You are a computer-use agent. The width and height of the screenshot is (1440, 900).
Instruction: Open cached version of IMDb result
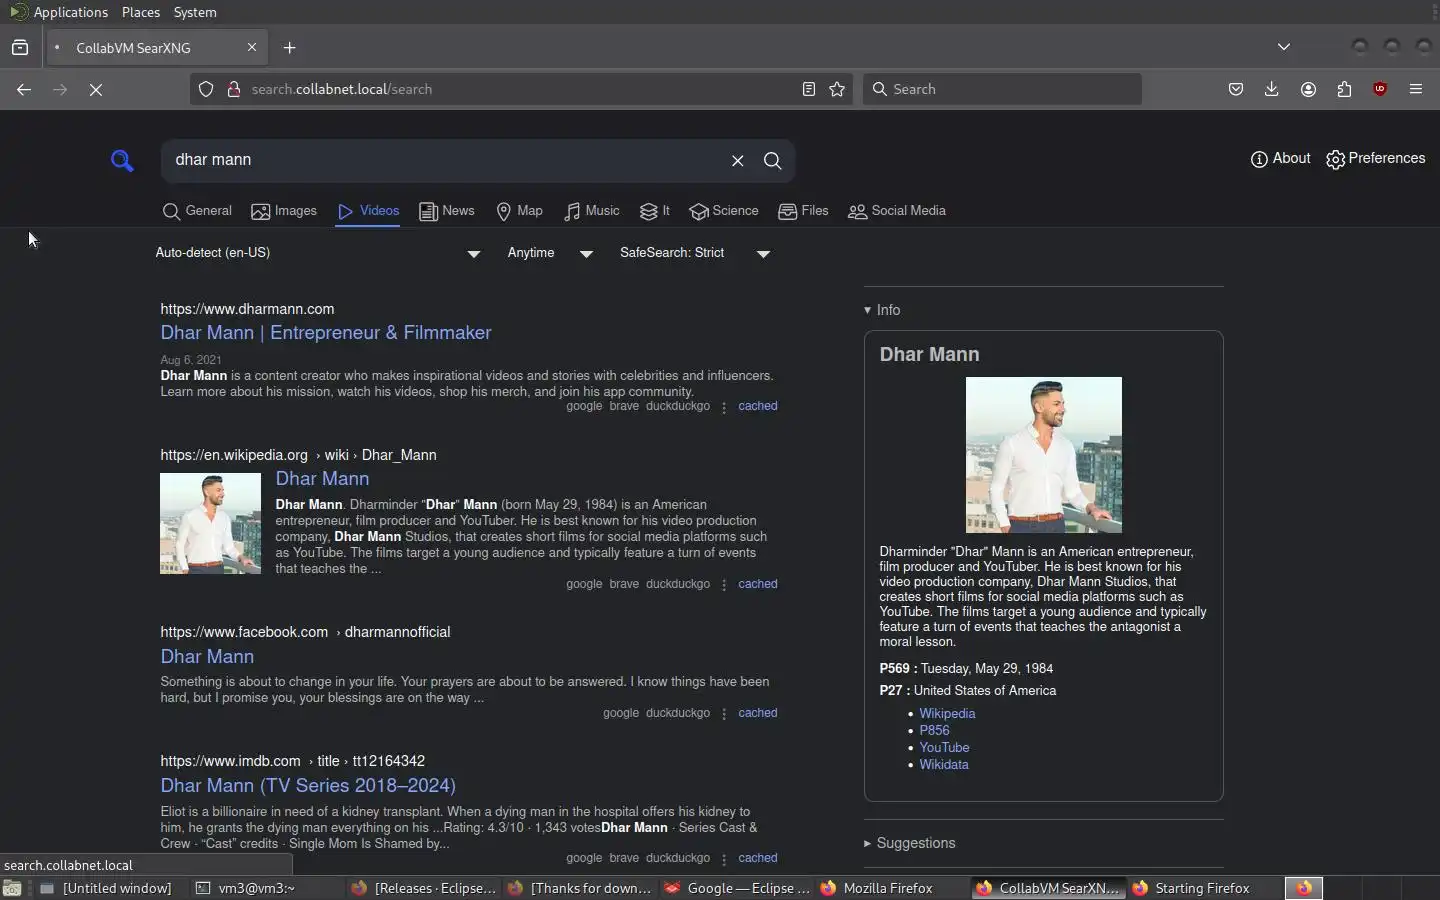point(758,858)
